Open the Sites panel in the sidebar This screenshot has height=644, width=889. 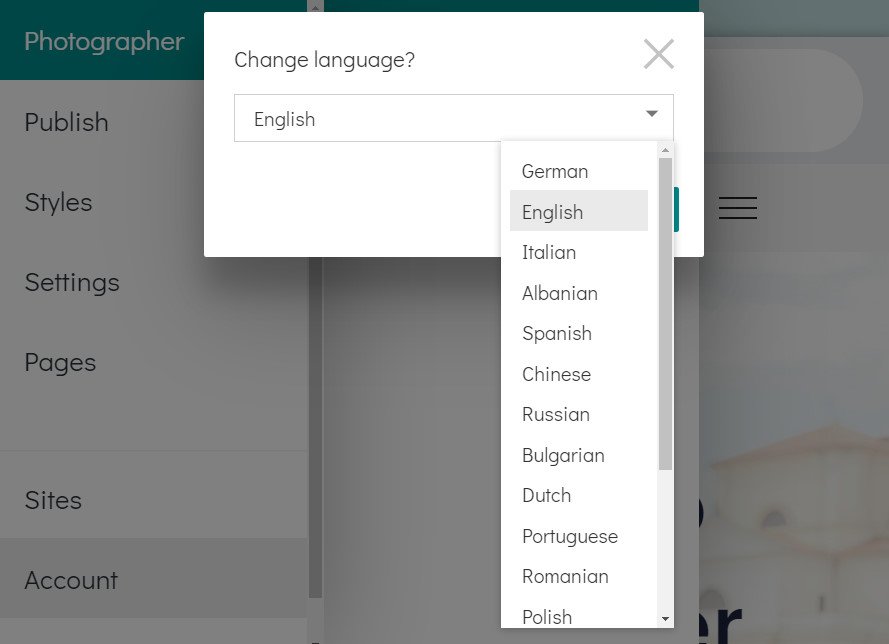tap(52, 500)
